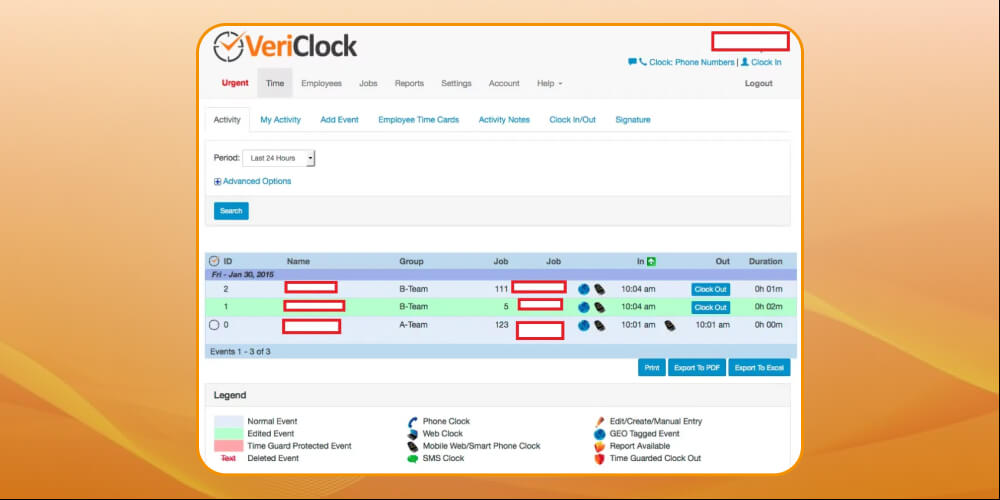Click the green sort arrow in the In column
Screen dimensions: 1000x500
tap(651, 261)
